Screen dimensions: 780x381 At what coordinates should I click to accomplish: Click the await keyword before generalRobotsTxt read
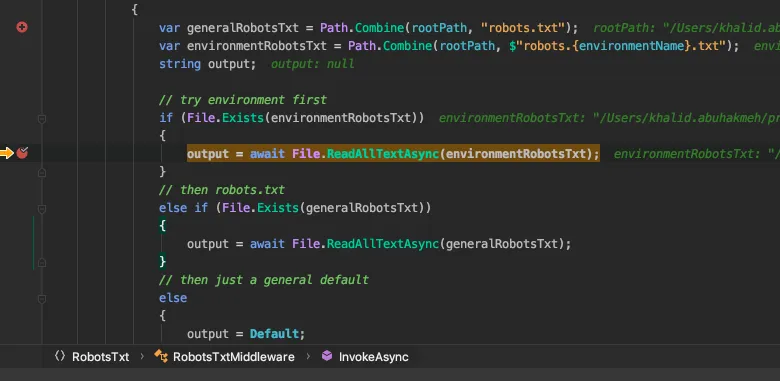coord(267,244)
